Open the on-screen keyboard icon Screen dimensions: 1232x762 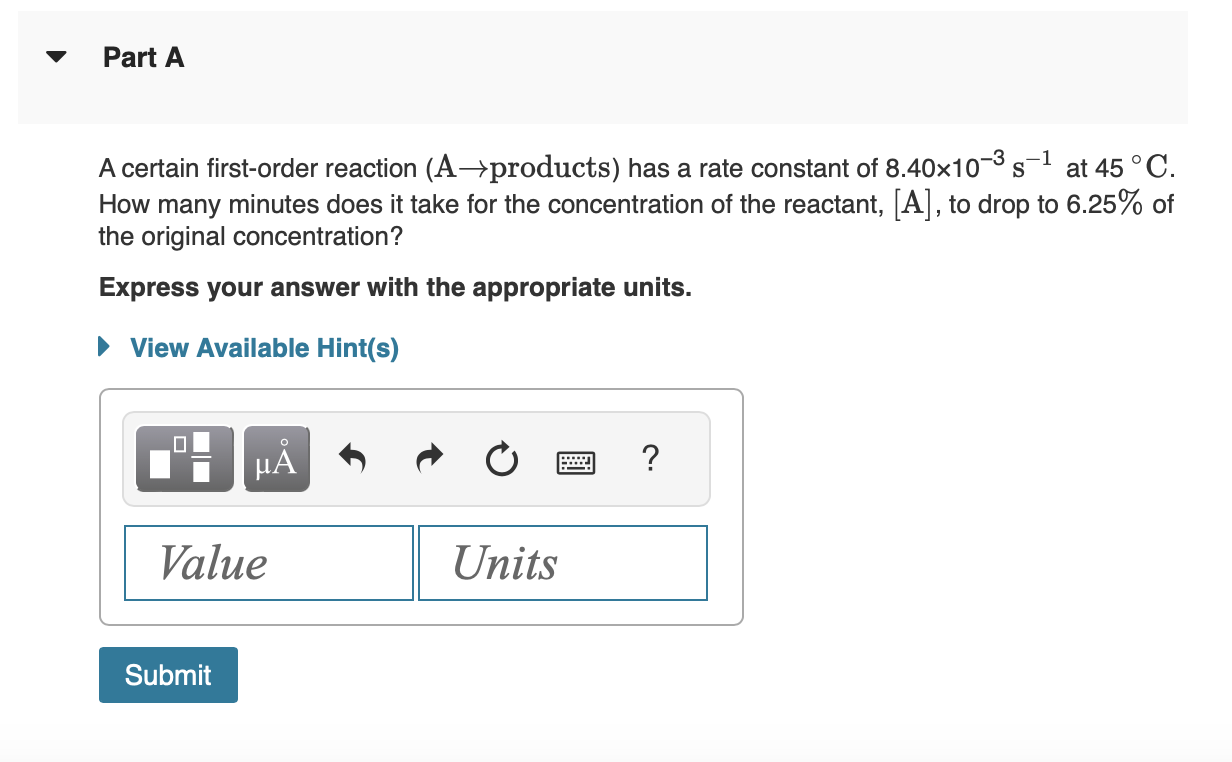[x=575, y=461]
